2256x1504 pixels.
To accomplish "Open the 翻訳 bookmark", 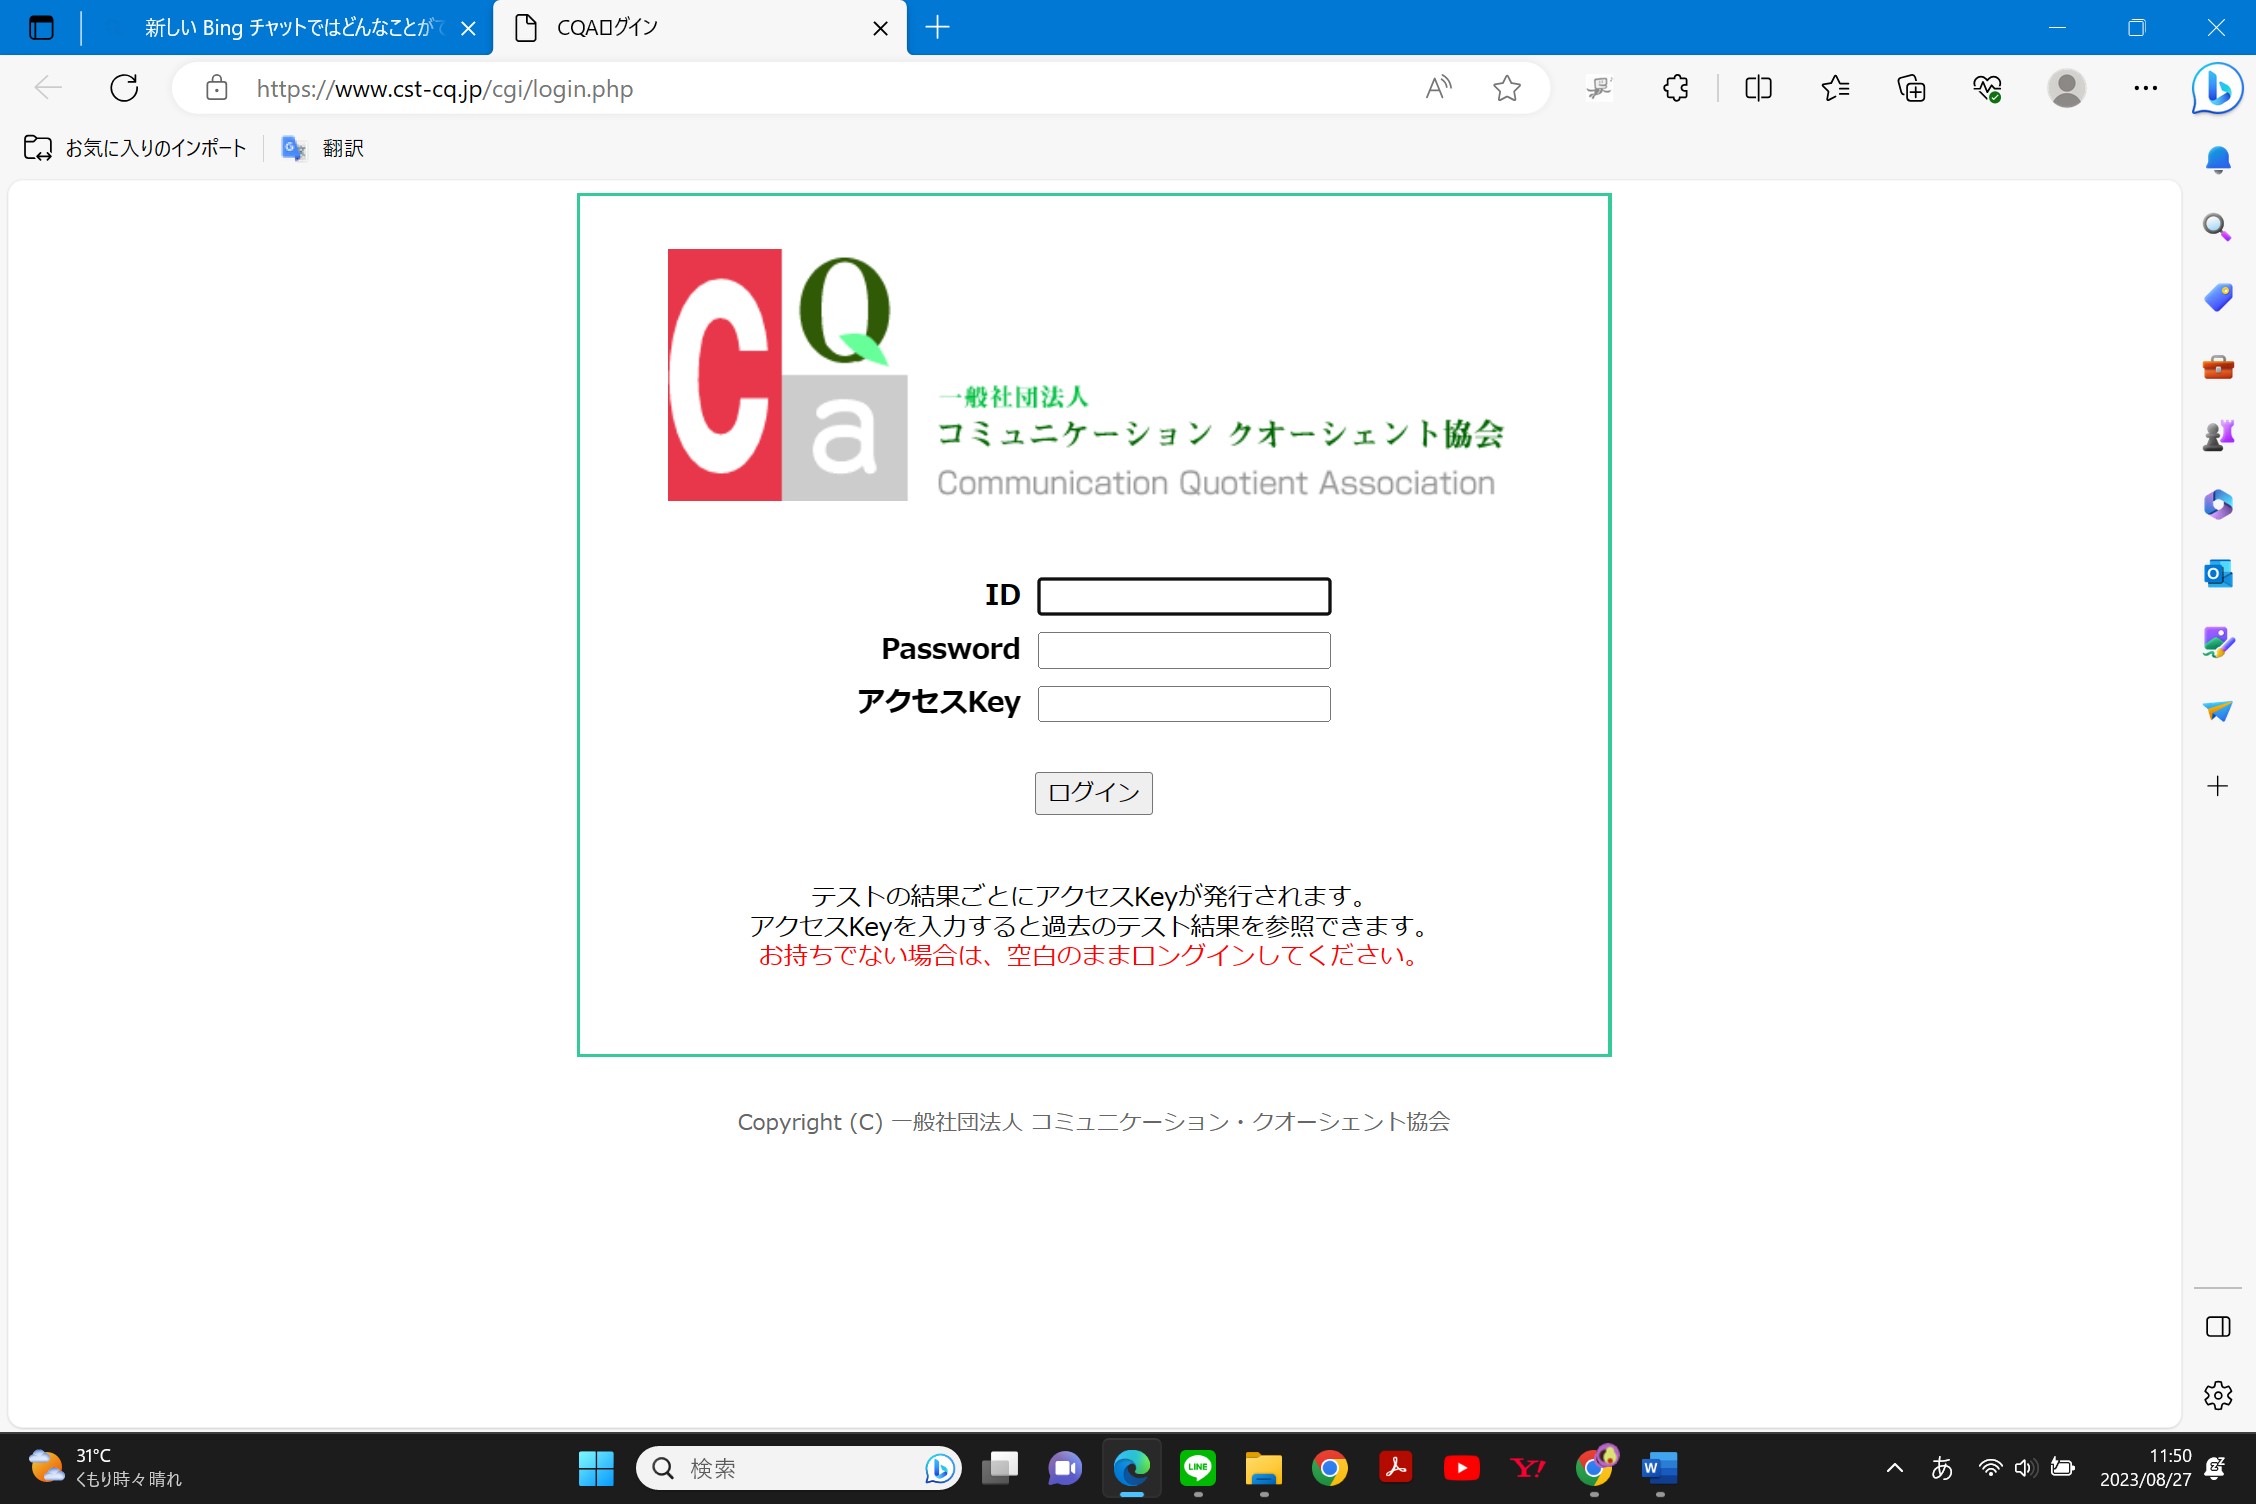I will (x=323, y=148).
